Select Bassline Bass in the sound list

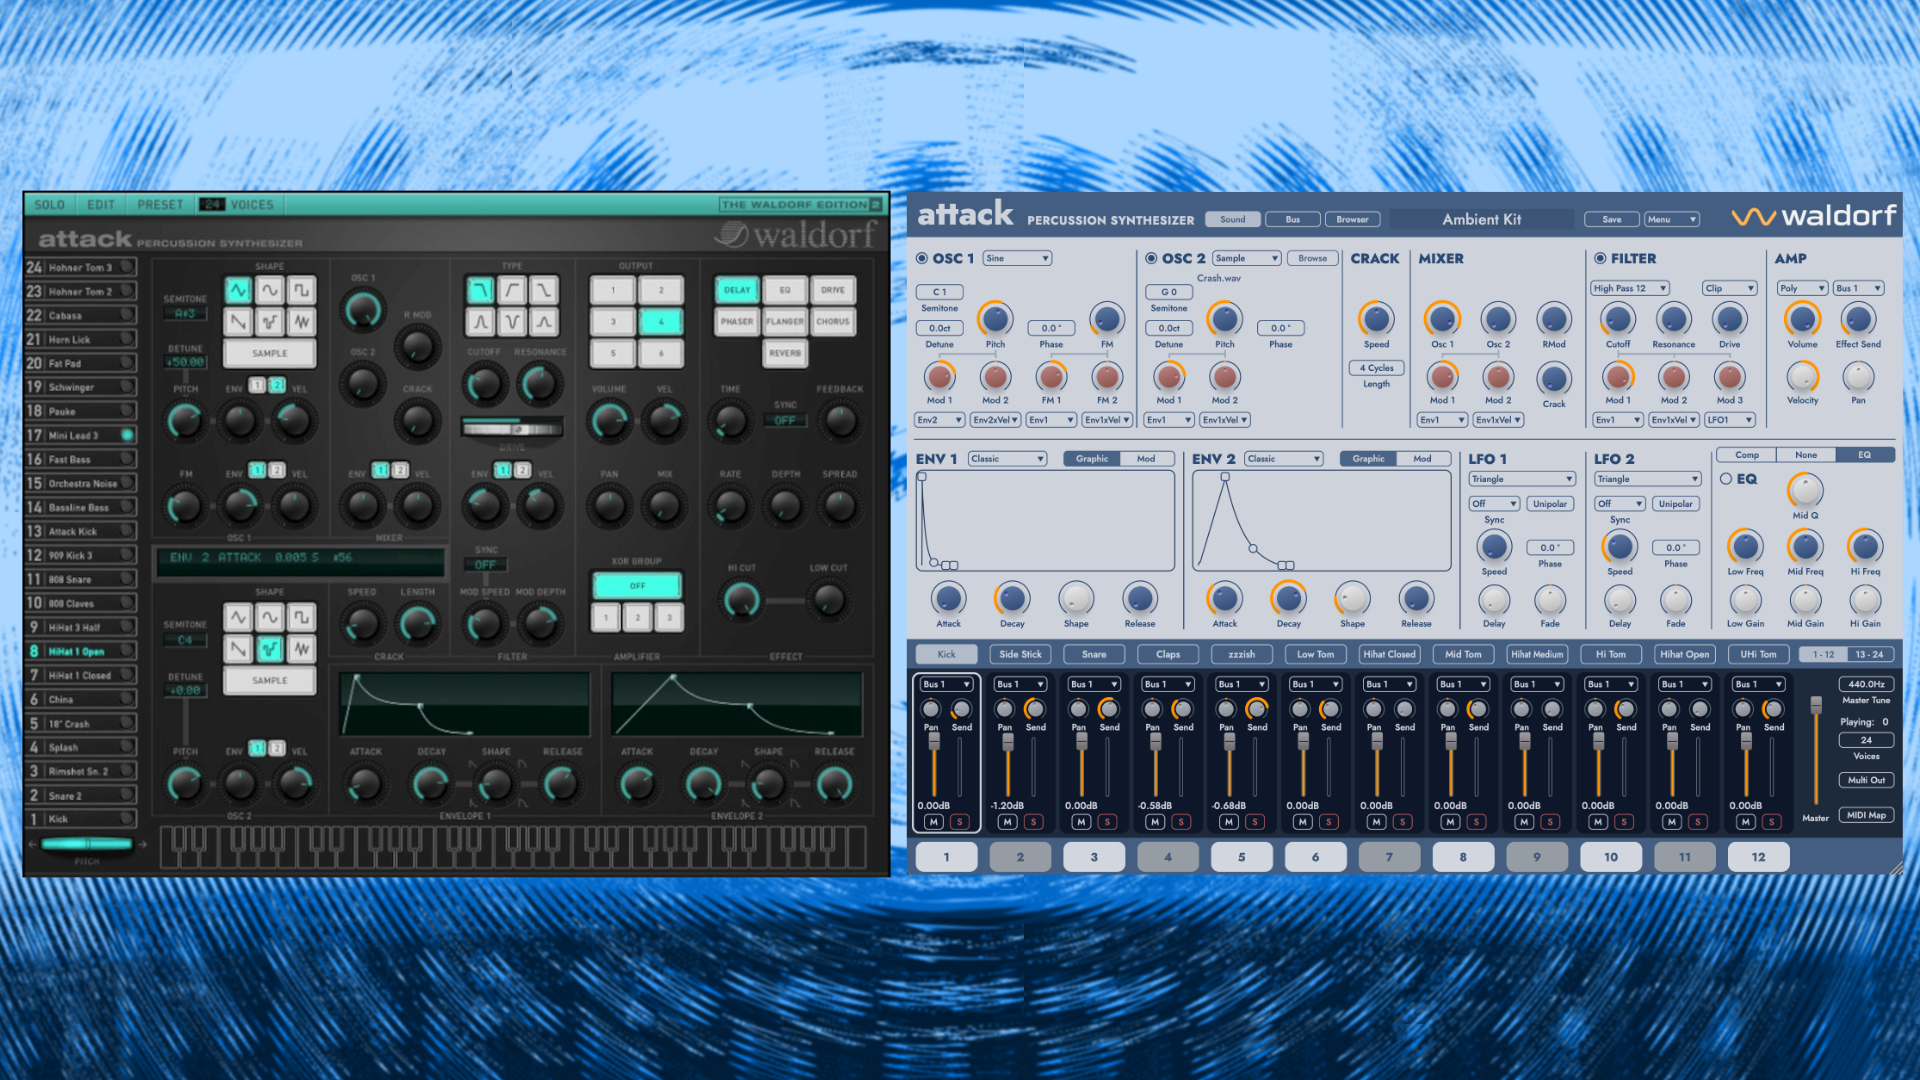80,508
